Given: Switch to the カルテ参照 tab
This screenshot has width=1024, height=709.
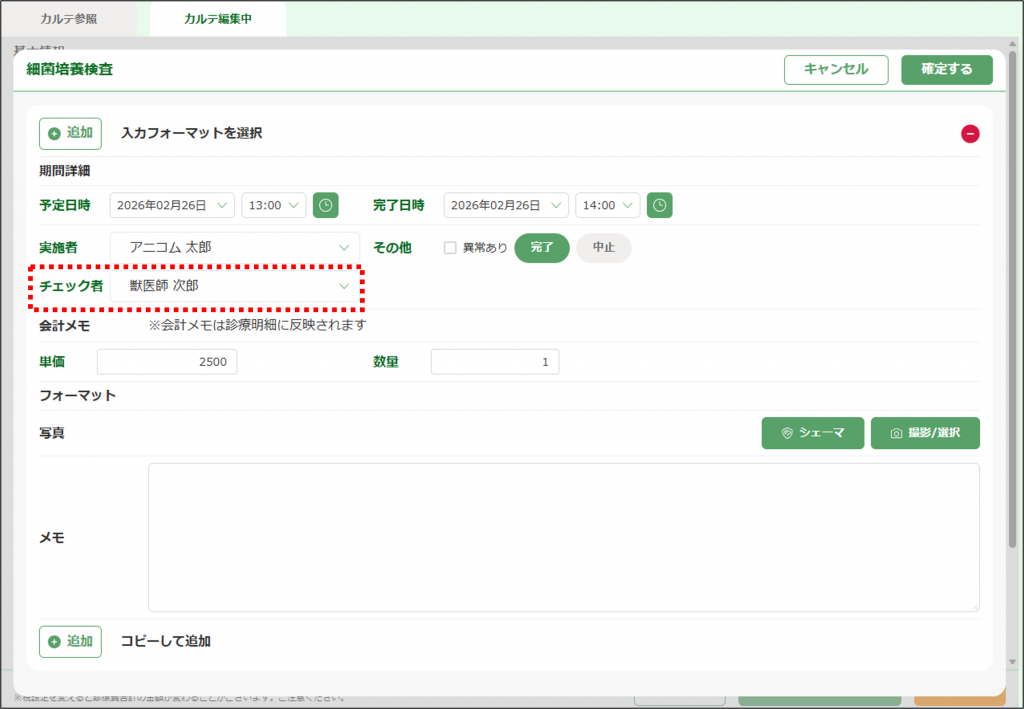Looking at the screenshot, I should coord(69,19).
